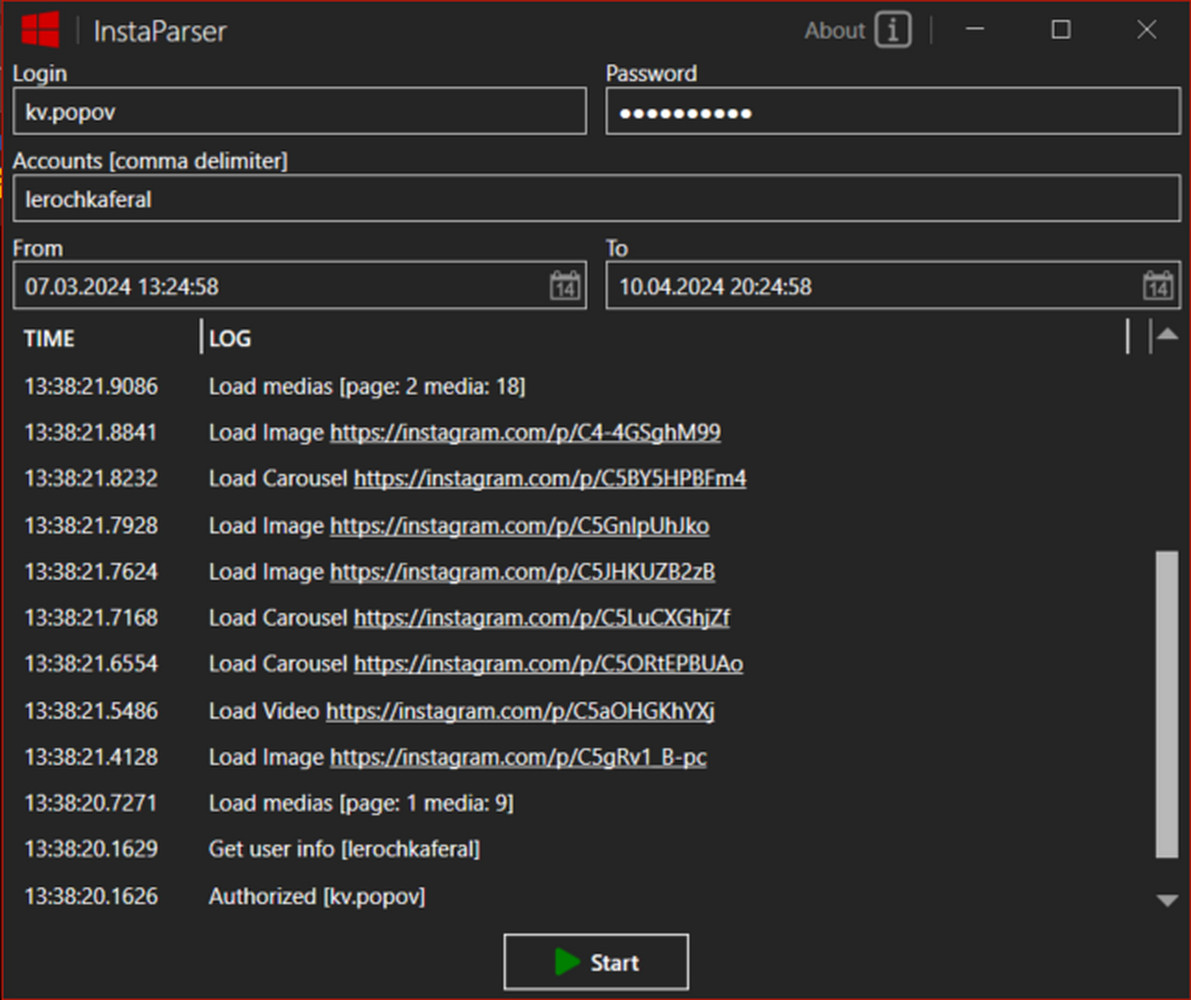
Task: Open the Video link C5aOHGKhYXj
Action: [x=520, y=711]
